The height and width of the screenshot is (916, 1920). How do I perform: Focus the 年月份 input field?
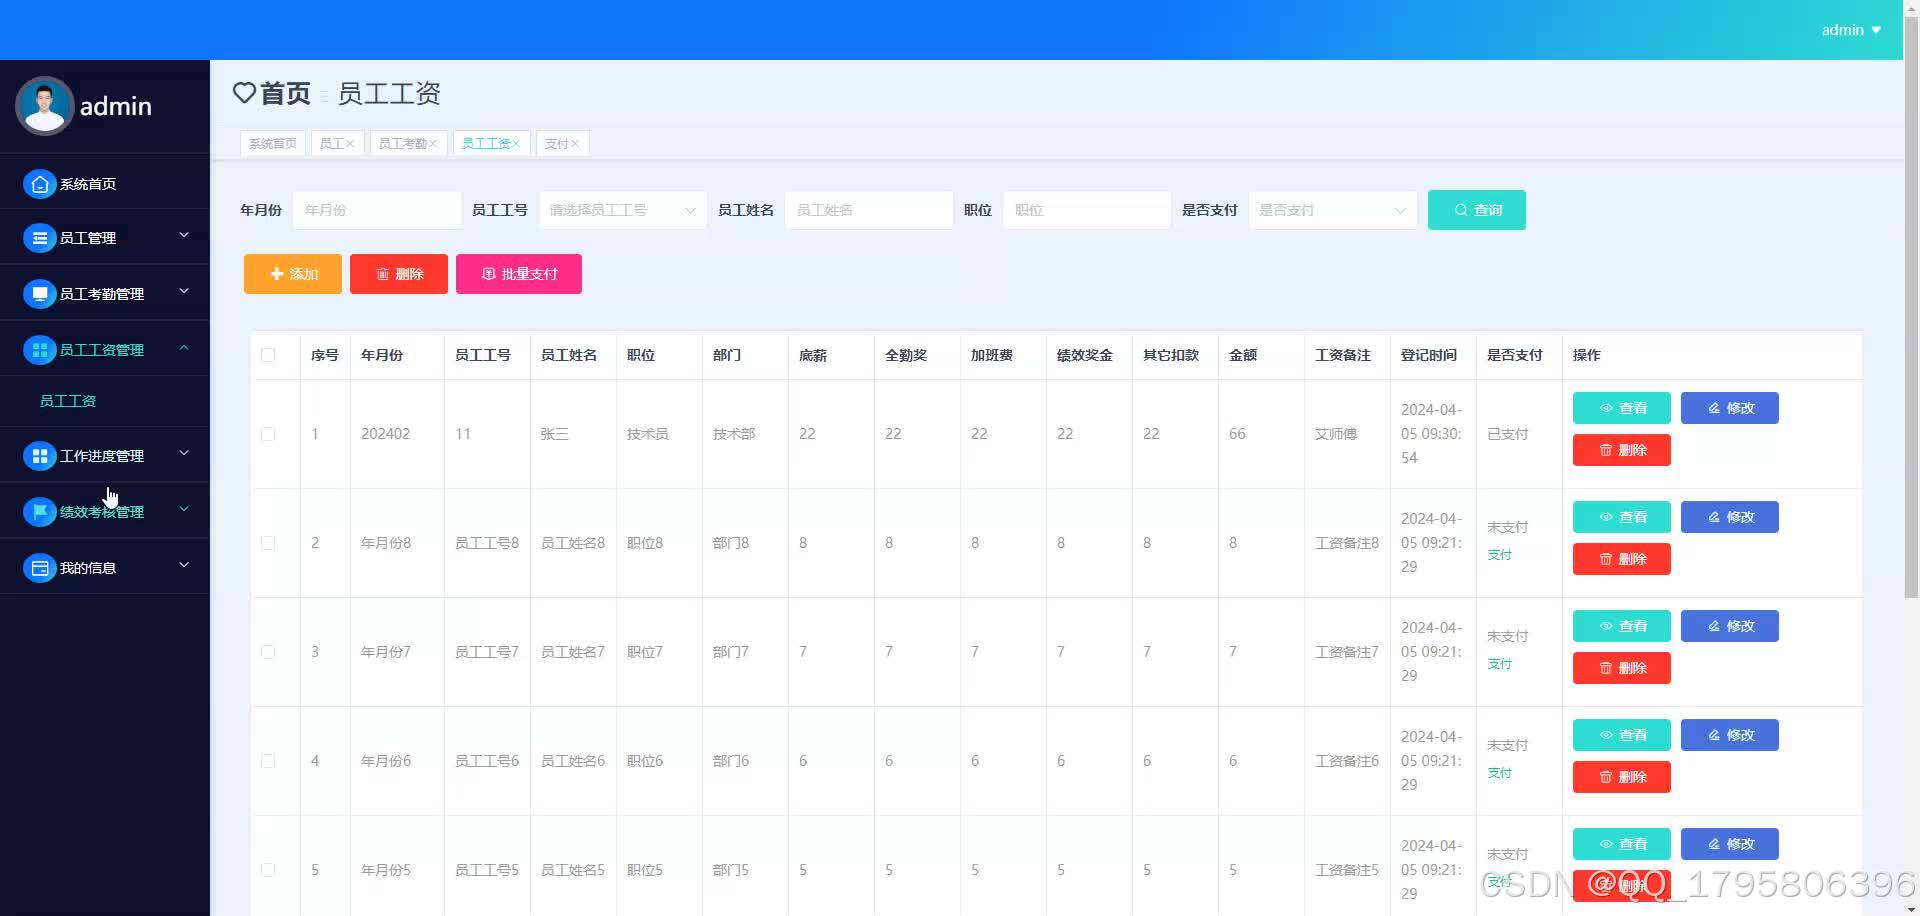pyautogui.click(x=376, y=210)
